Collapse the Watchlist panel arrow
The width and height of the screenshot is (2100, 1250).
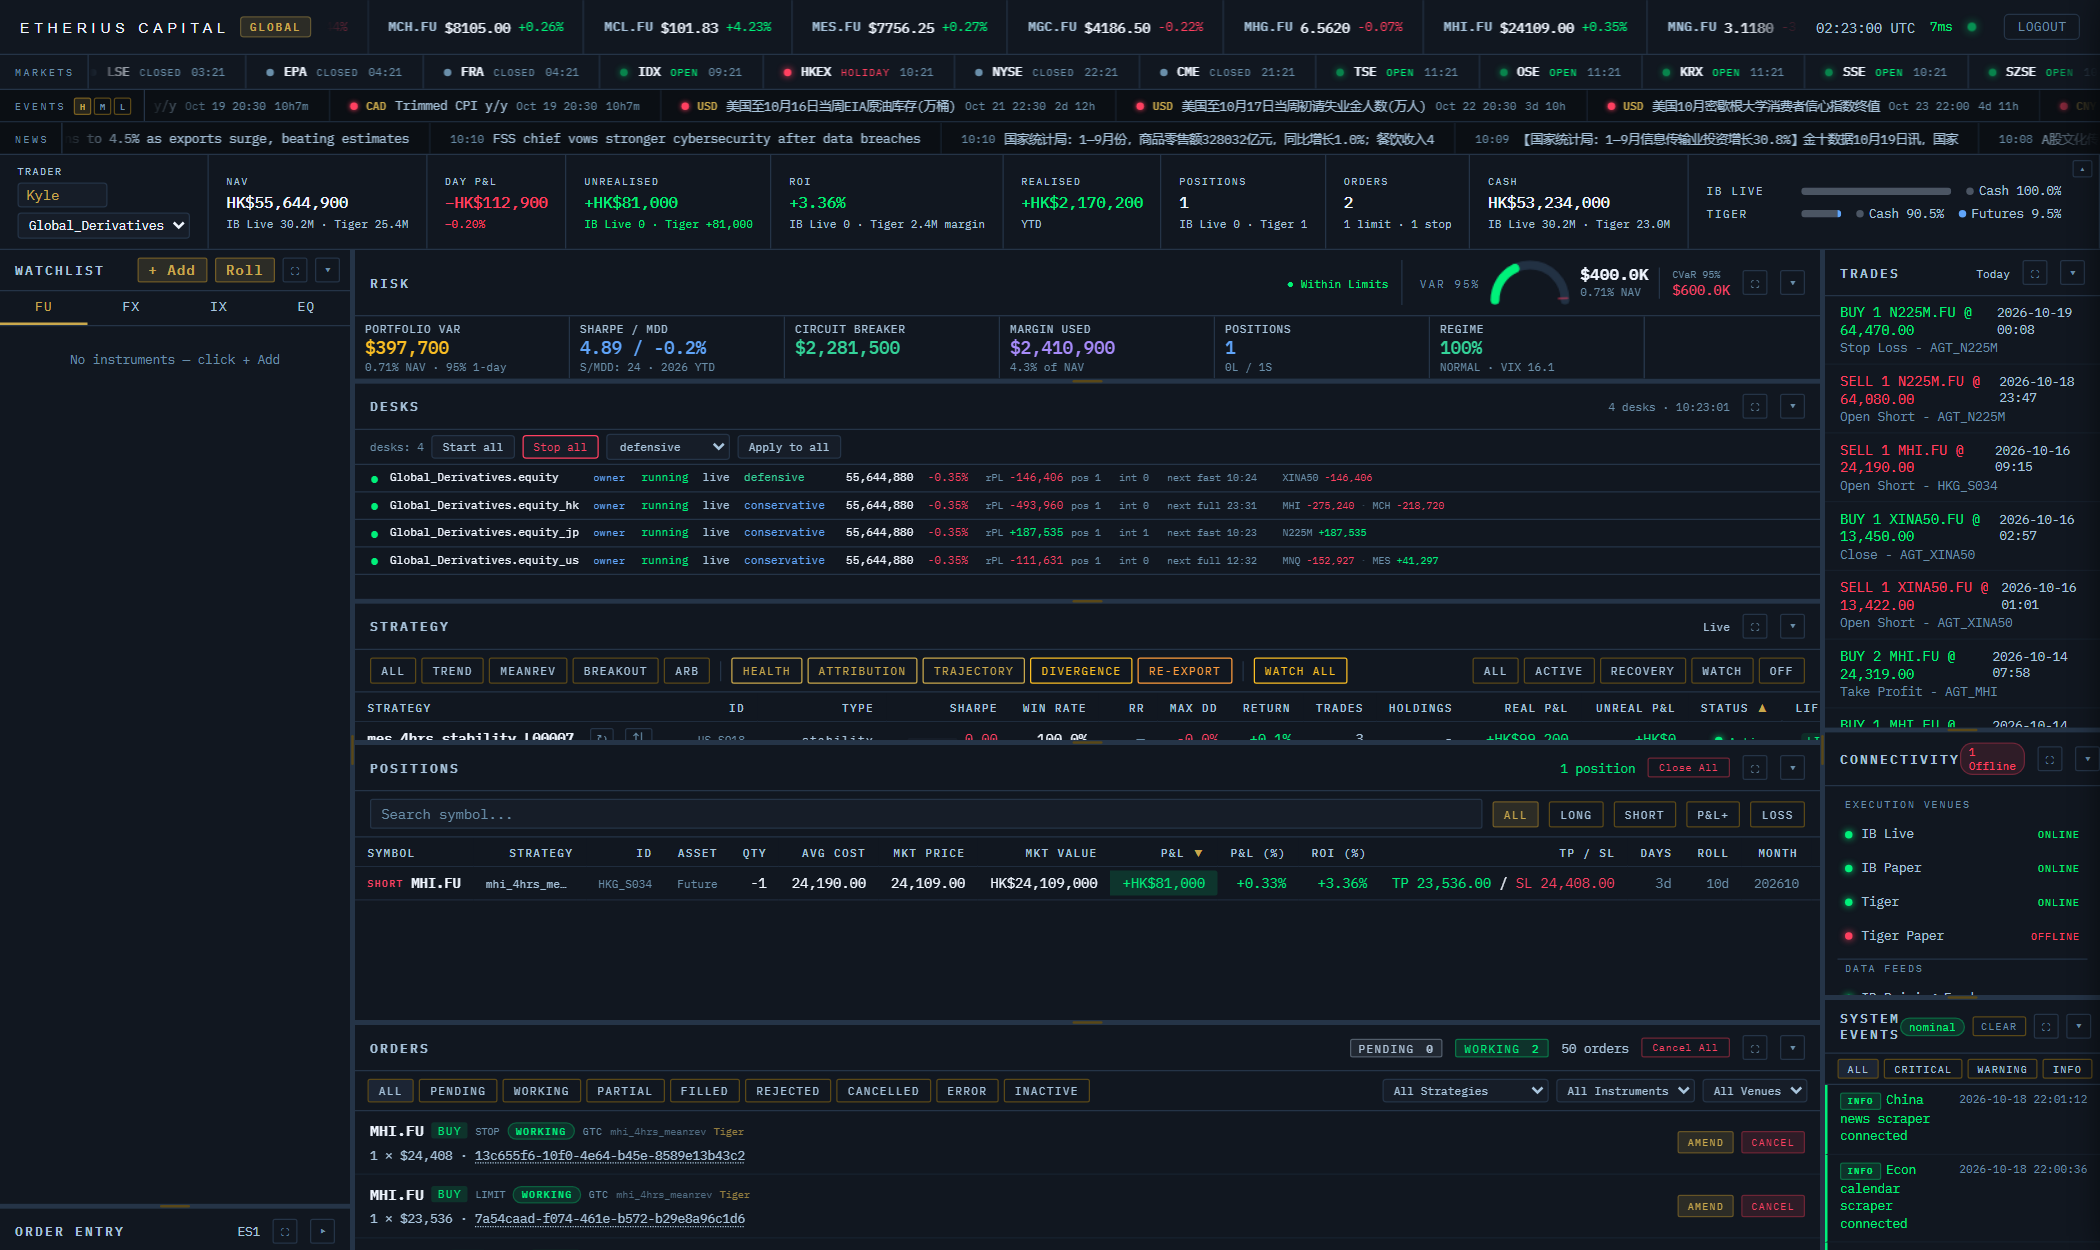(x=328, y=270)
